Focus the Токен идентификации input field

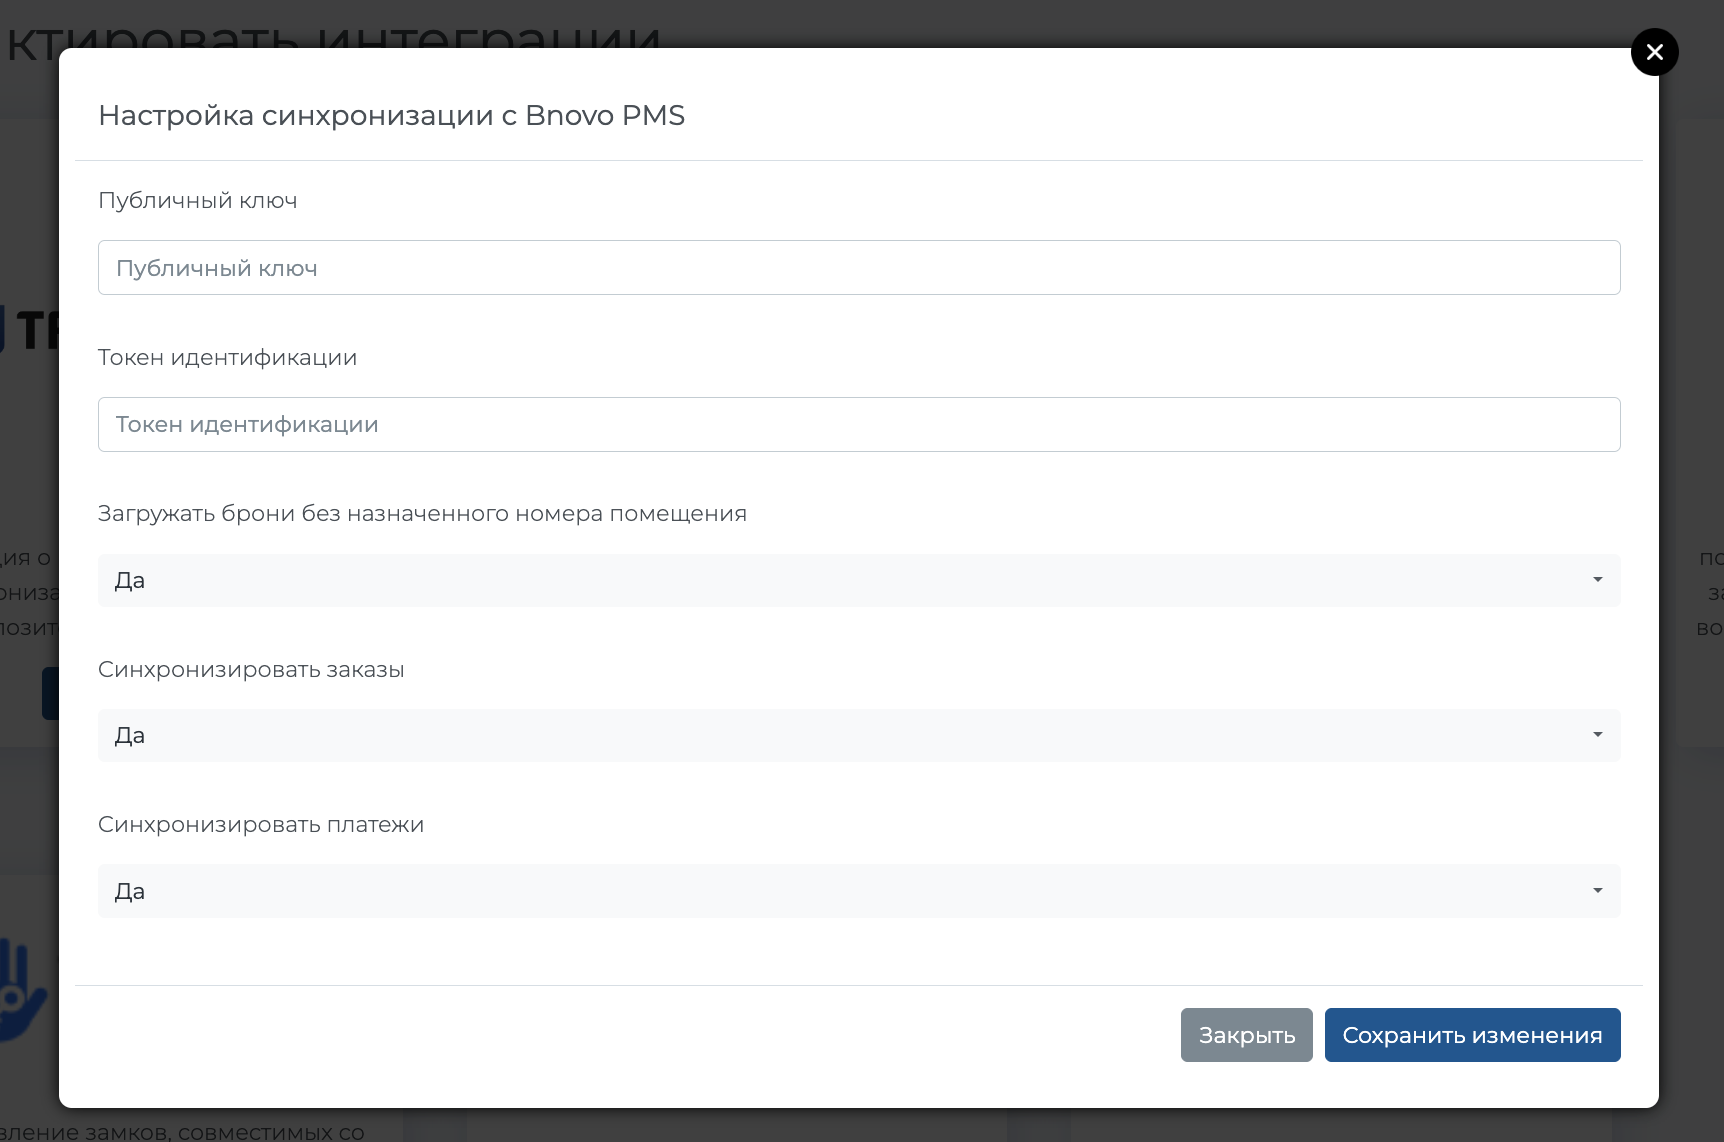point(859,425)
